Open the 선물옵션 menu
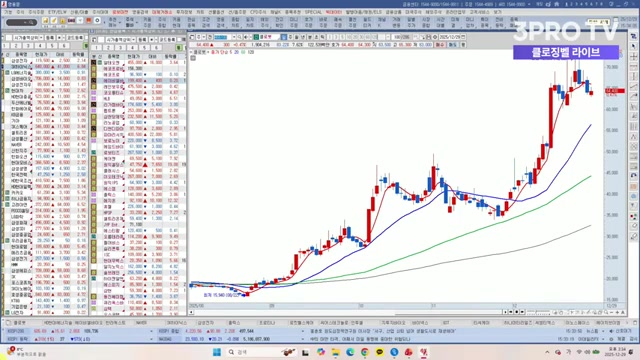The width and height of the screenshot is (640, 360). [x=216, y=12]
